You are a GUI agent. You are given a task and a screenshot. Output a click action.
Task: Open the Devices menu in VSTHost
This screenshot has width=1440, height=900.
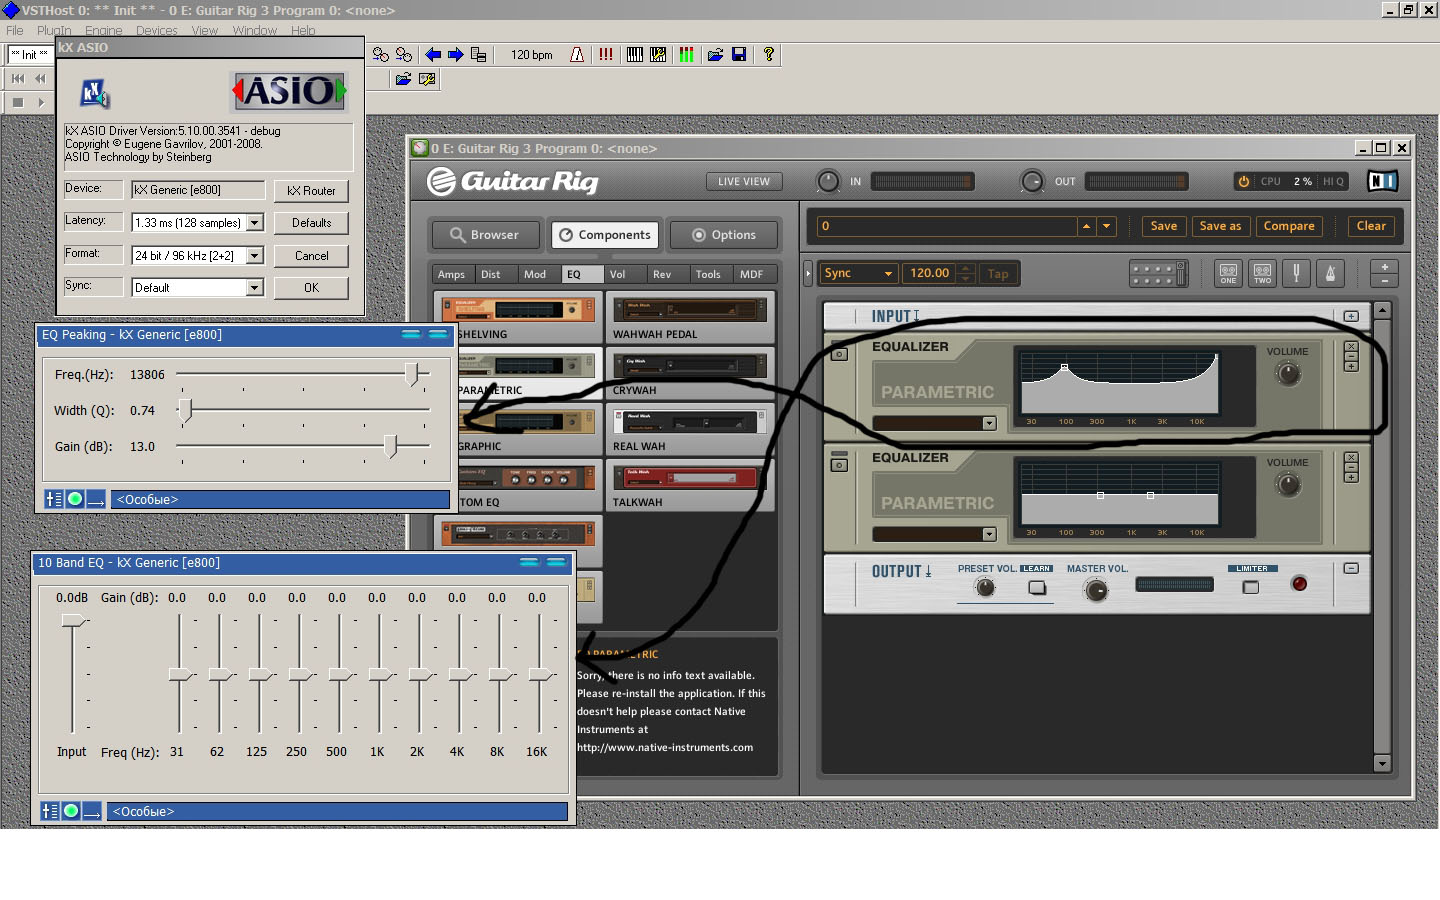pos(157,31)
